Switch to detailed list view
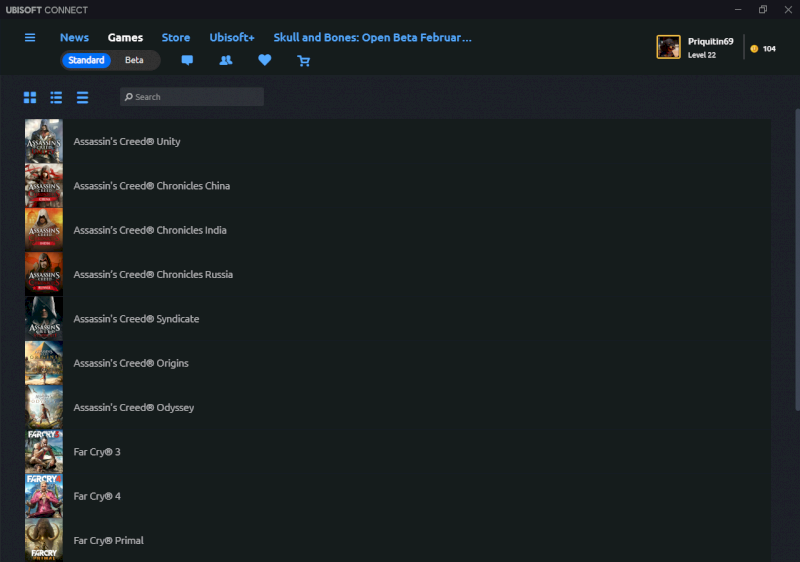The height and width of the screenshot is (562, 800). [56, 97]
